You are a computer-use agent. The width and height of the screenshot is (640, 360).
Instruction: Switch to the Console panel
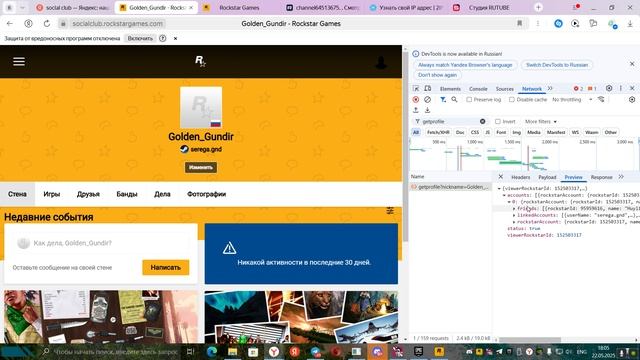coord(478,89)
